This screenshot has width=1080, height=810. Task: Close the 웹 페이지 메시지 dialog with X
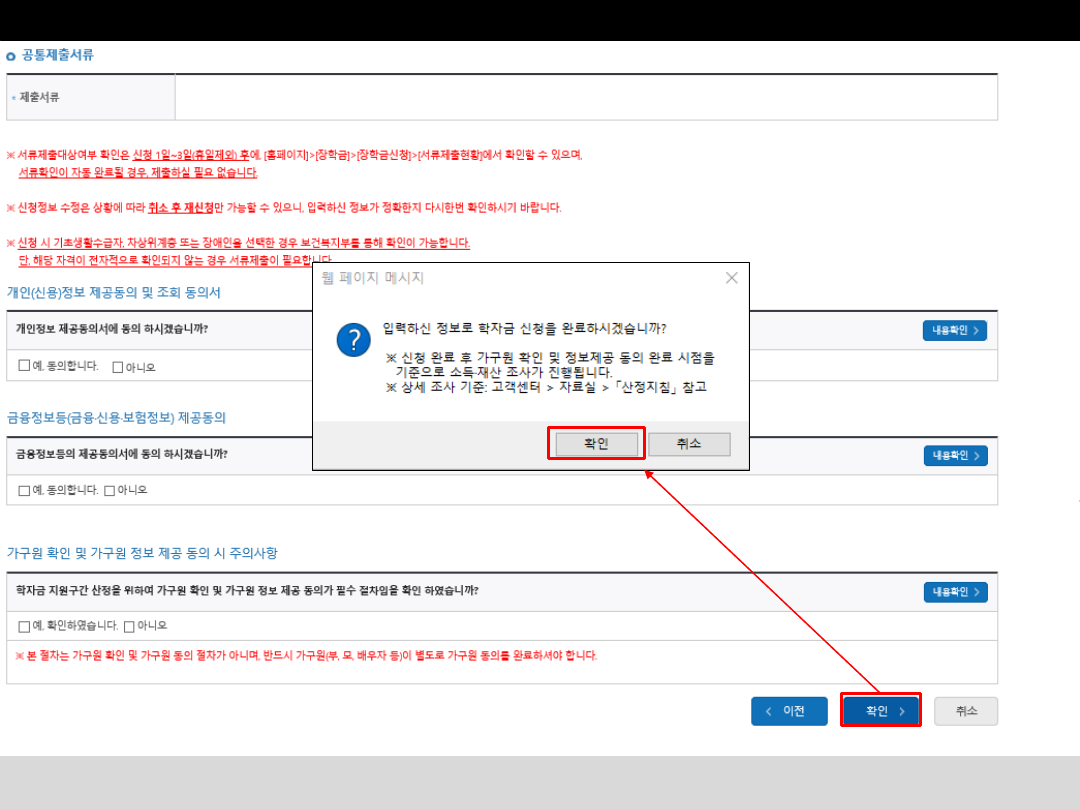(x=731, y=278)
